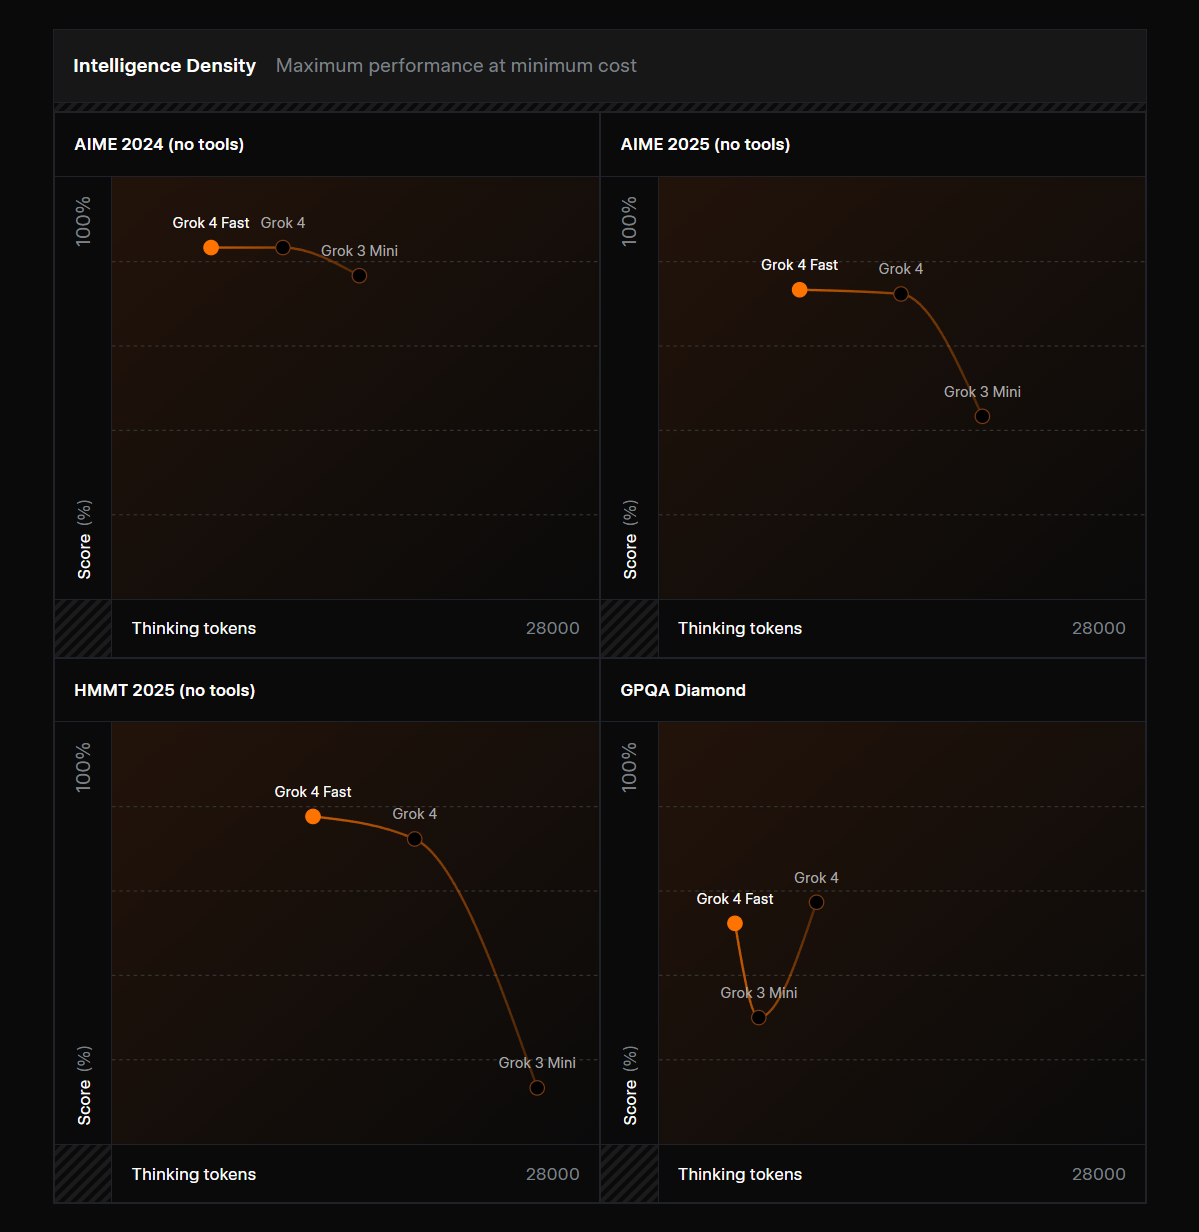Viewport: 1199px width, 1232px height.
Task: Open the Intelligence Density header
Action: tap(164, 65)
